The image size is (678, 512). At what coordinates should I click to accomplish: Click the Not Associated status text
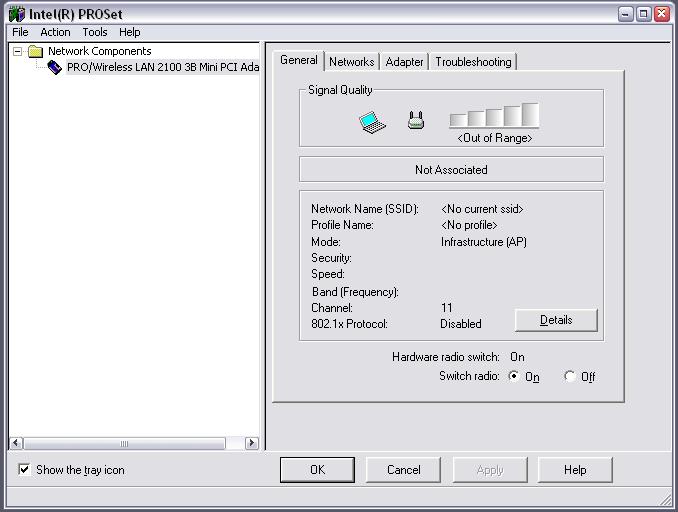click(451, 170)
